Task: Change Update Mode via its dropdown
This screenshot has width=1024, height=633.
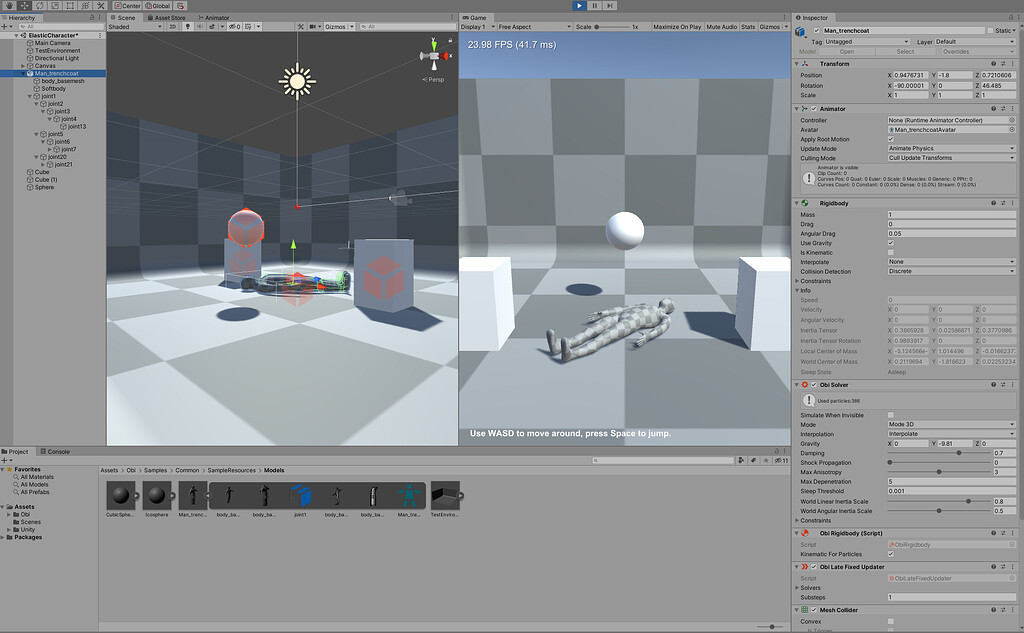Action: [950, 148]
